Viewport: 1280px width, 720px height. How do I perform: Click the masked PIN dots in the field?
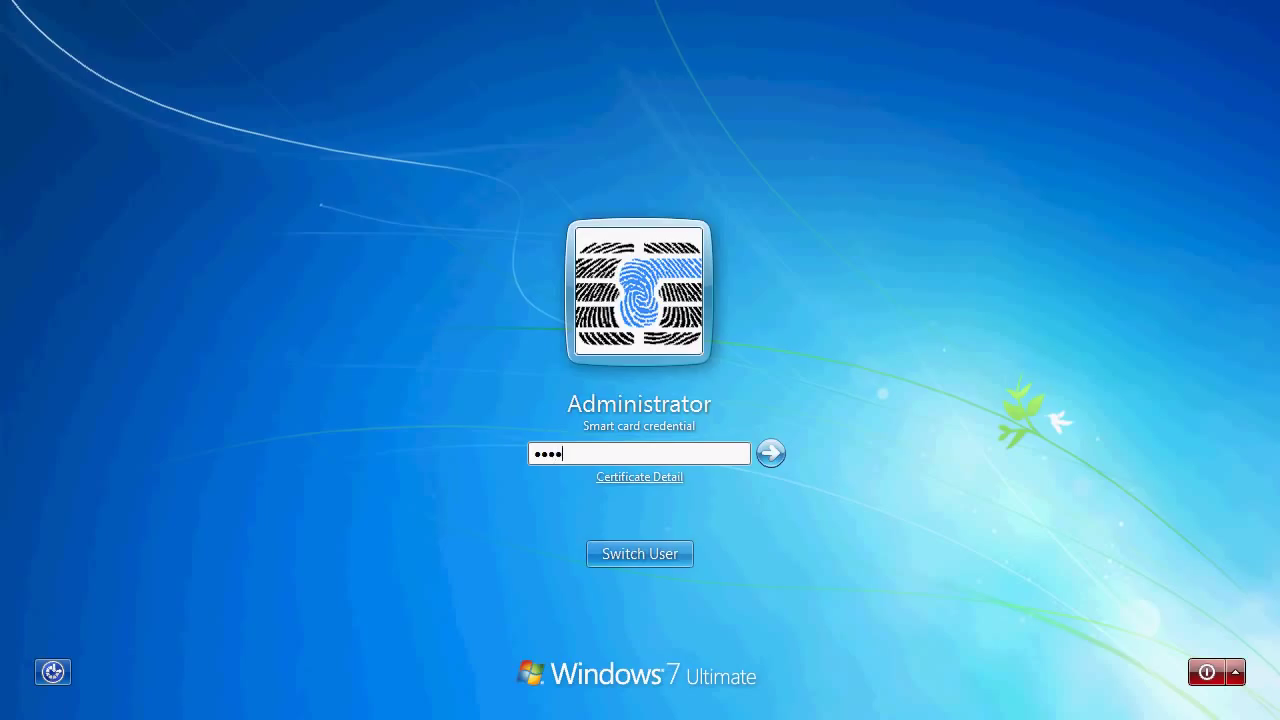[x=547, y=454]
